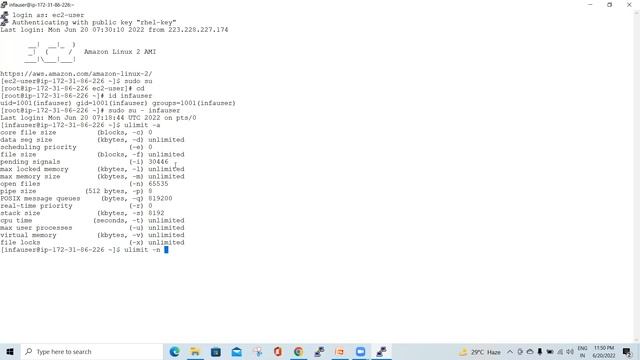Click the stack size value 8192

click(x=156, y=213)
